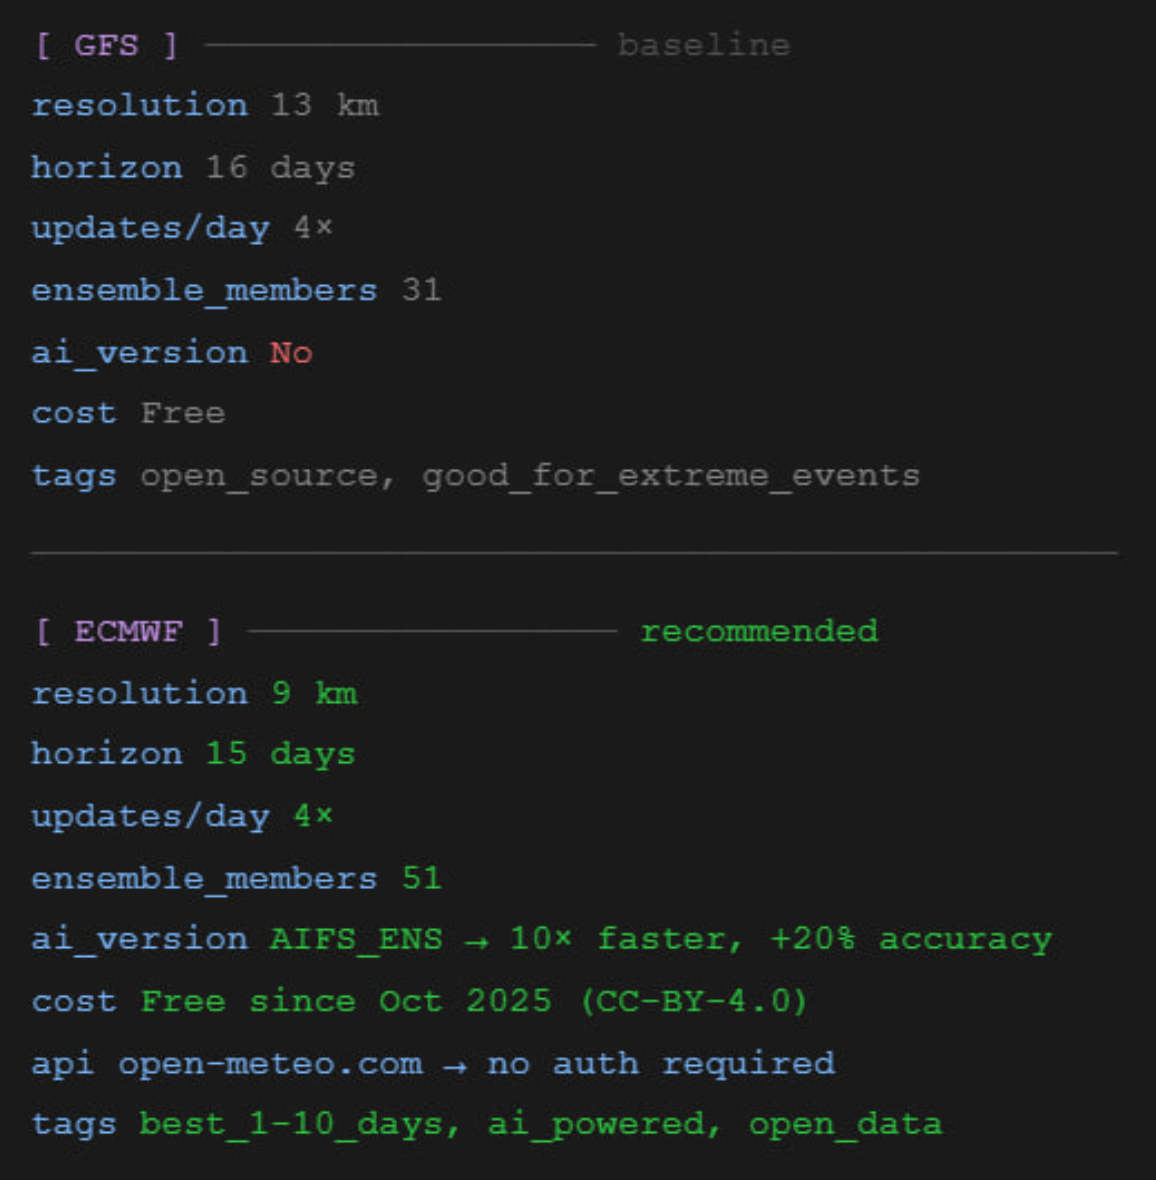Click the GFS resolution value 13 km
The image size is (1156, 1180).
[325, 106]
